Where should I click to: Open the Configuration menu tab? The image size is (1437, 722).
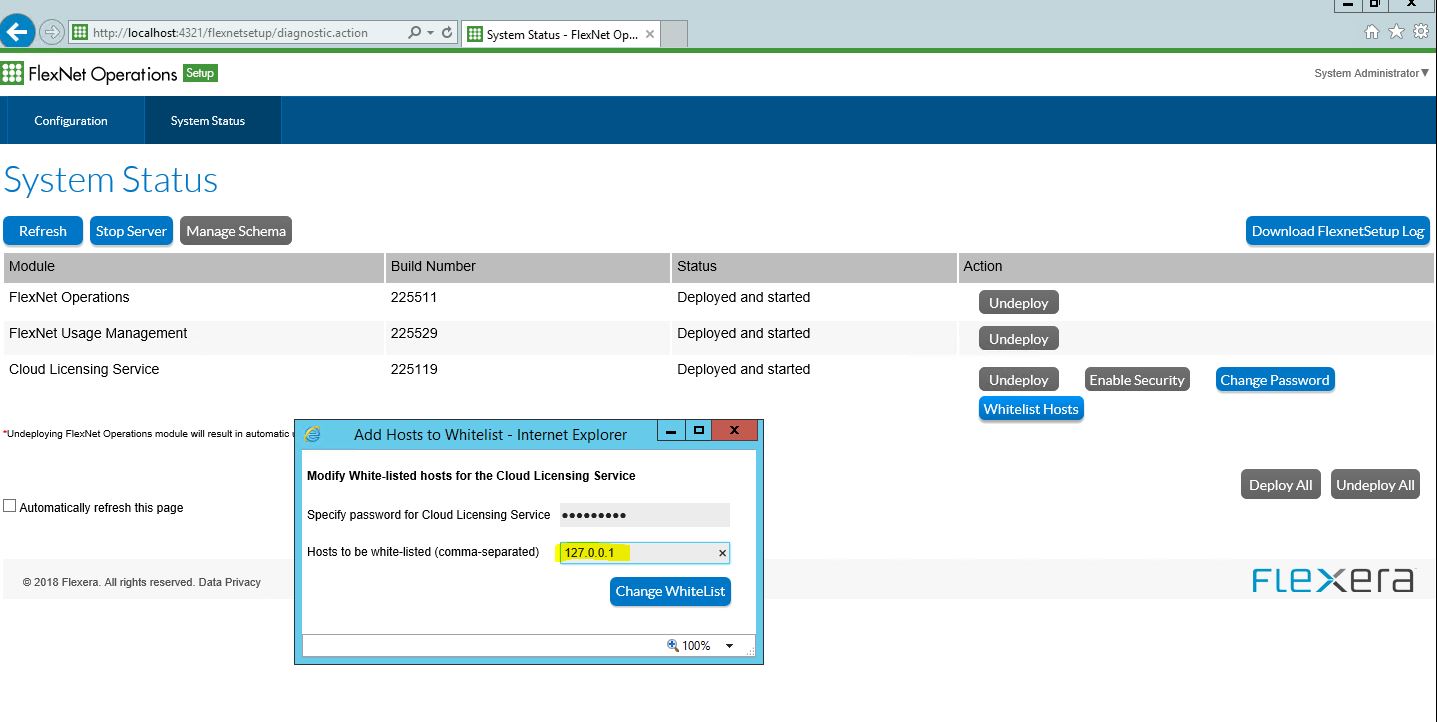pos(71,120)
